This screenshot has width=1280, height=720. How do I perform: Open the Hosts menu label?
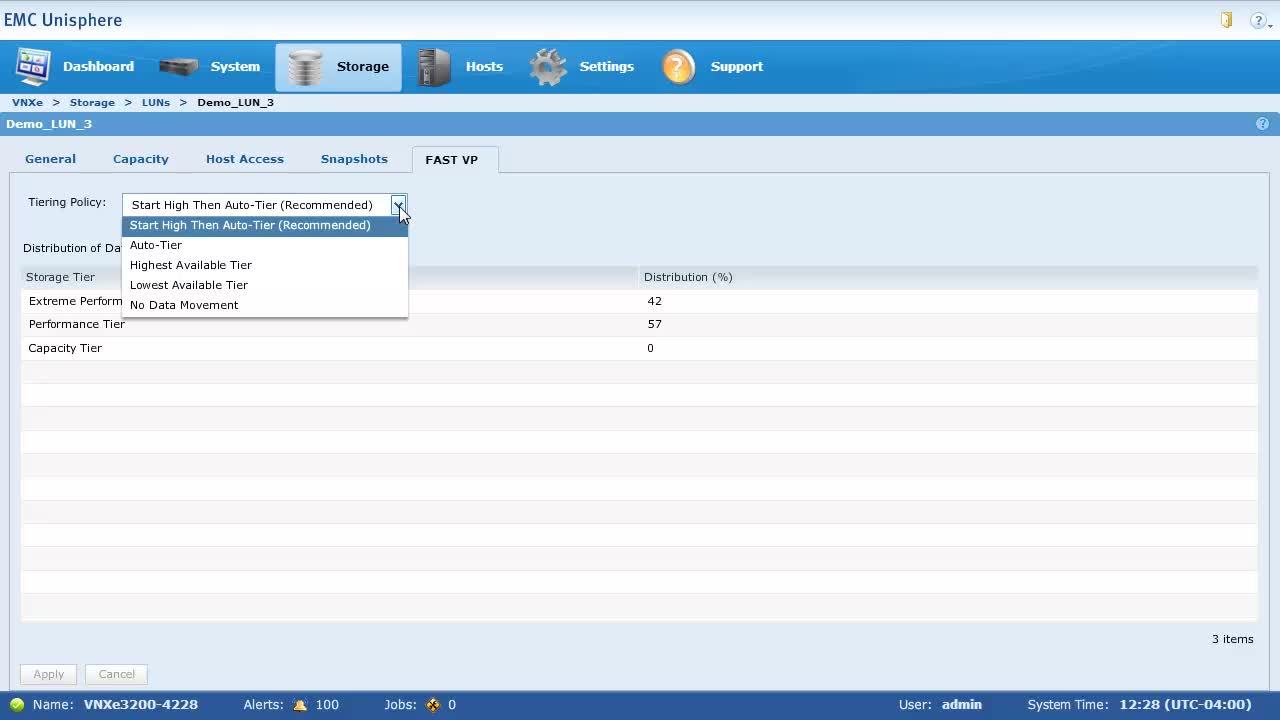coord(484,67)
